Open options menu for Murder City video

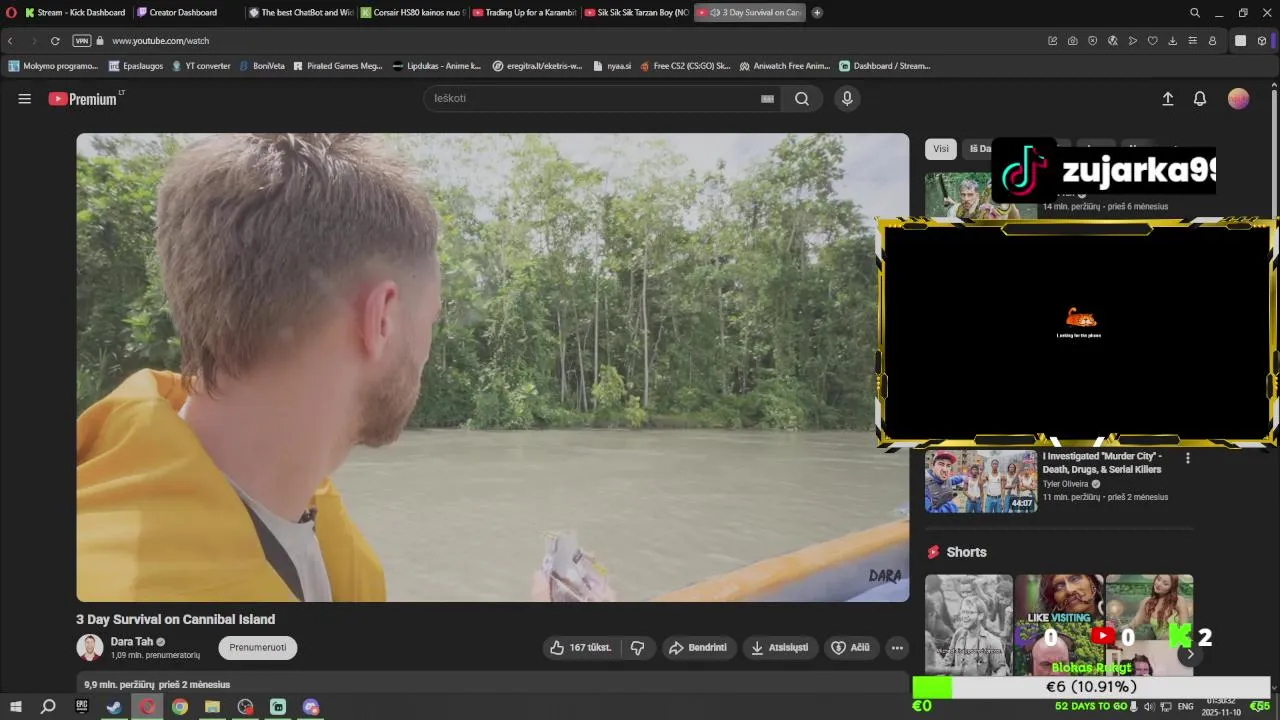pos(1188,458)
